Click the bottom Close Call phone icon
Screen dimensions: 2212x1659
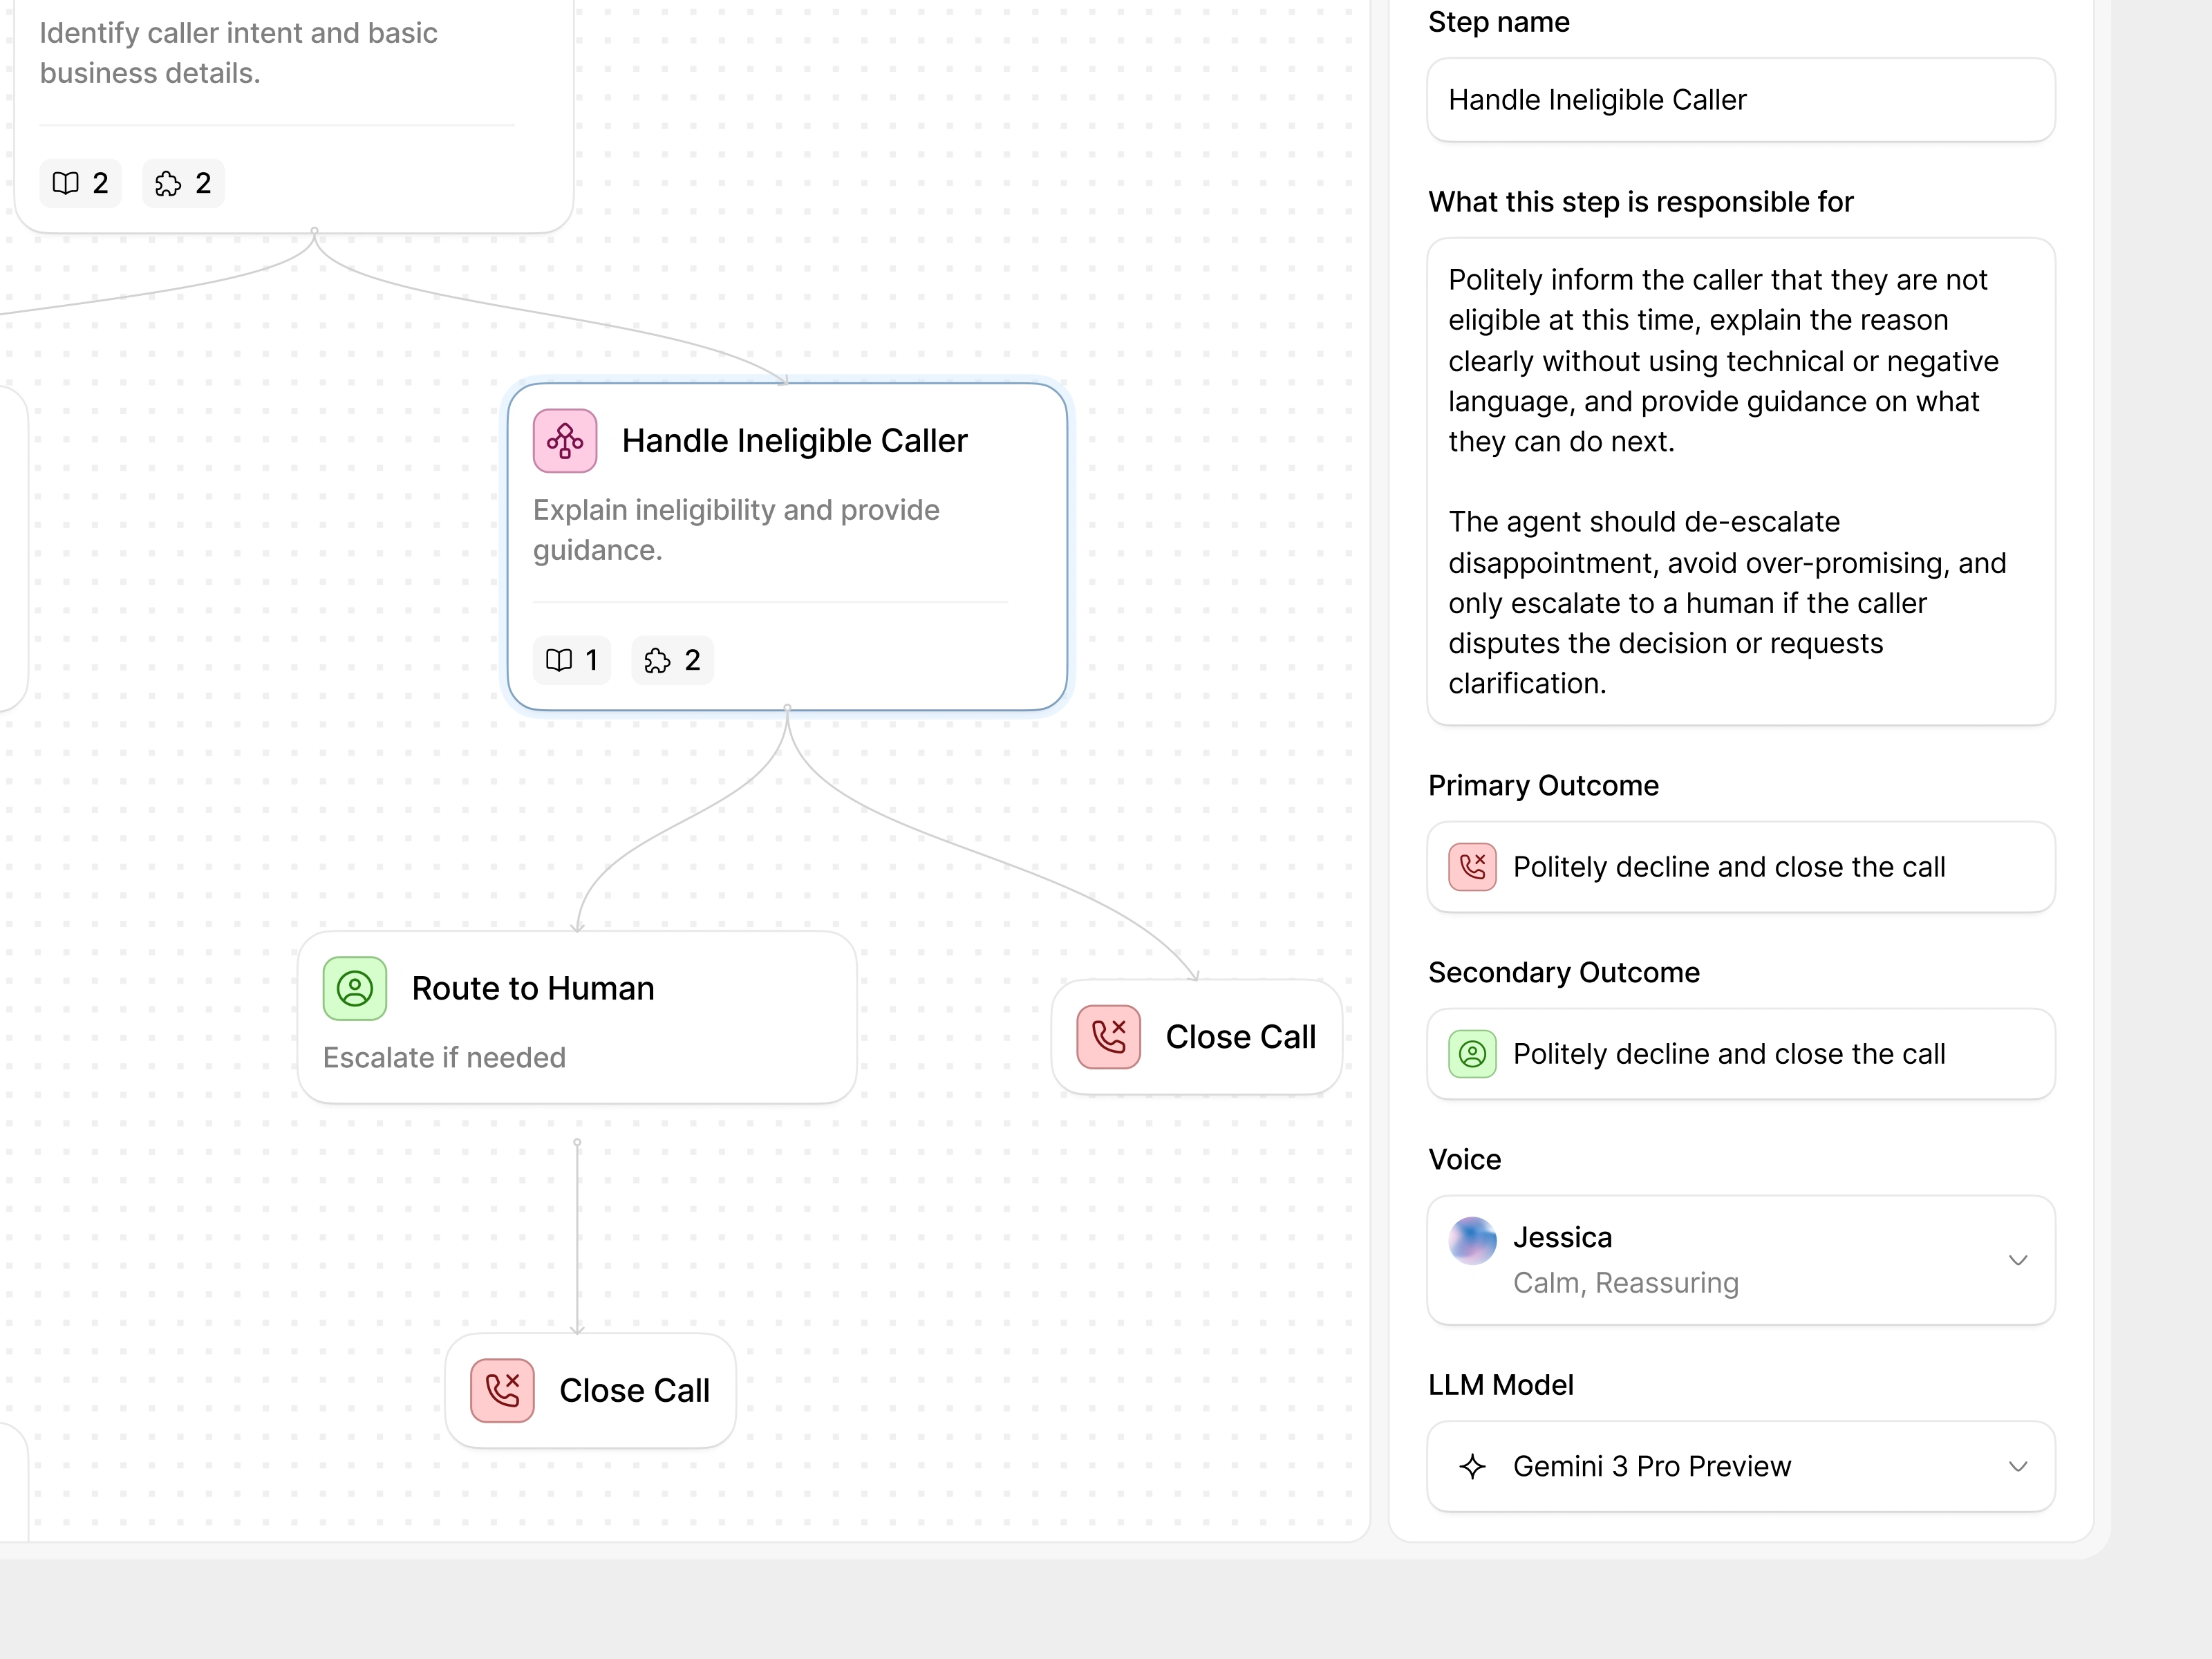pyautogui.click(x=502, y=1390)
